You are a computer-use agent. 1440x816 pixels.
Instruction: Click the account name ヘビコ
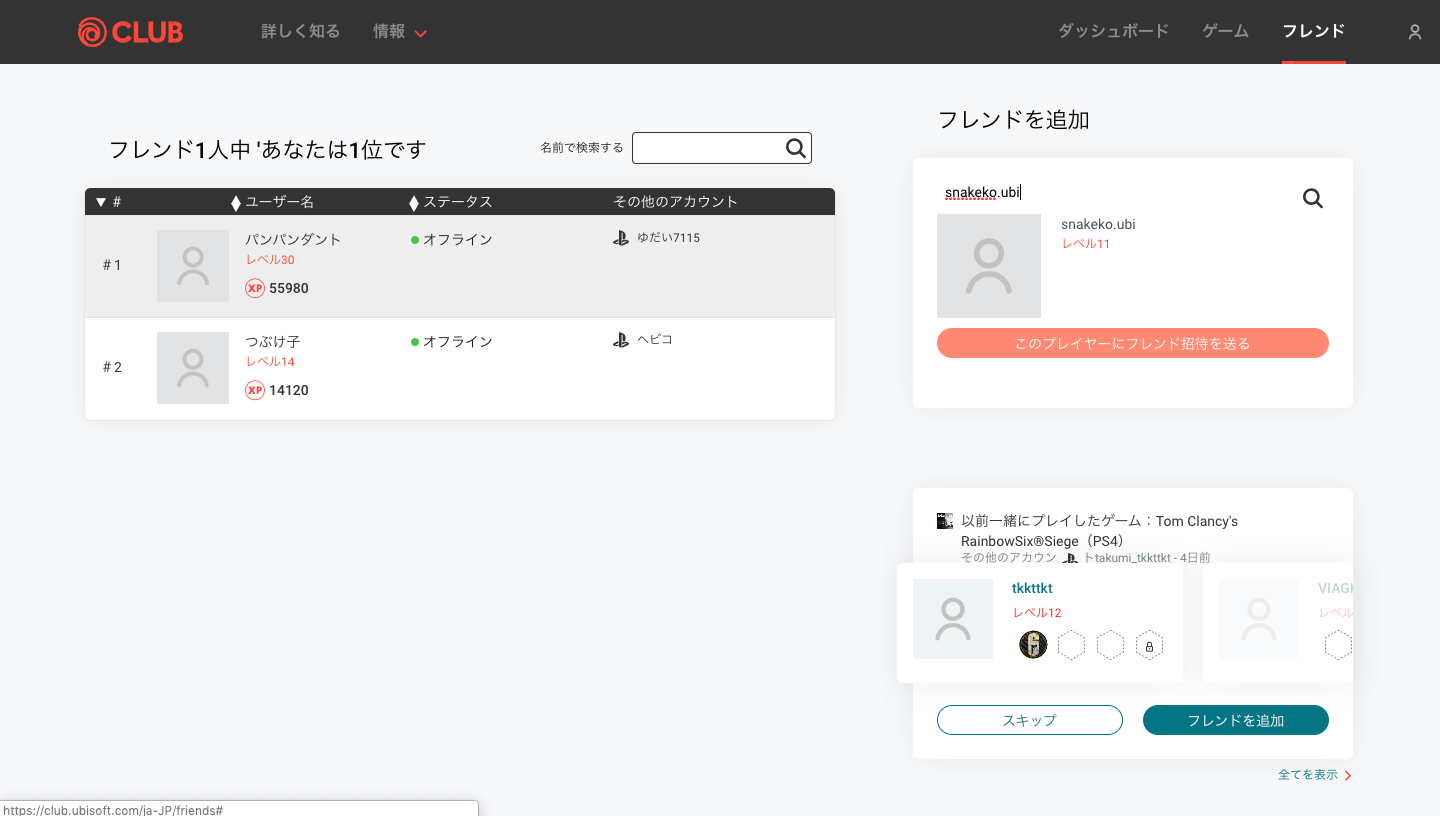click(655, 340)
